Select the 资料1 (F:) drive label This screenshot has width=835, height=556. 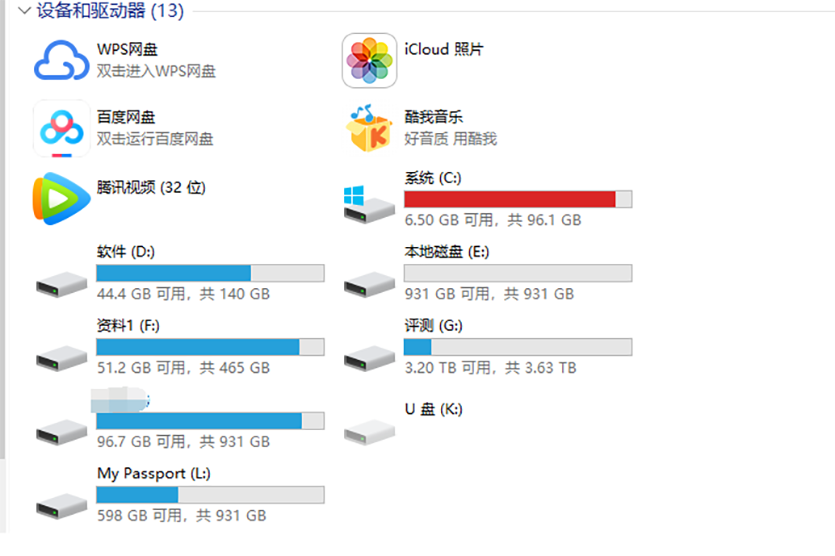click(x=127, y=326)
